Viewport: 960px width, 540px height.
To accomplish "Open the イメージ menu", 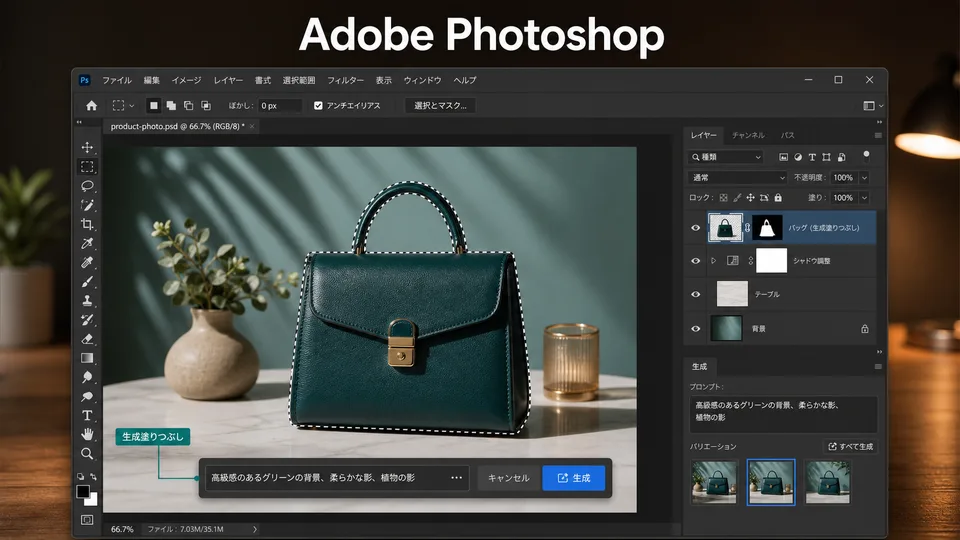I will 186,80.
